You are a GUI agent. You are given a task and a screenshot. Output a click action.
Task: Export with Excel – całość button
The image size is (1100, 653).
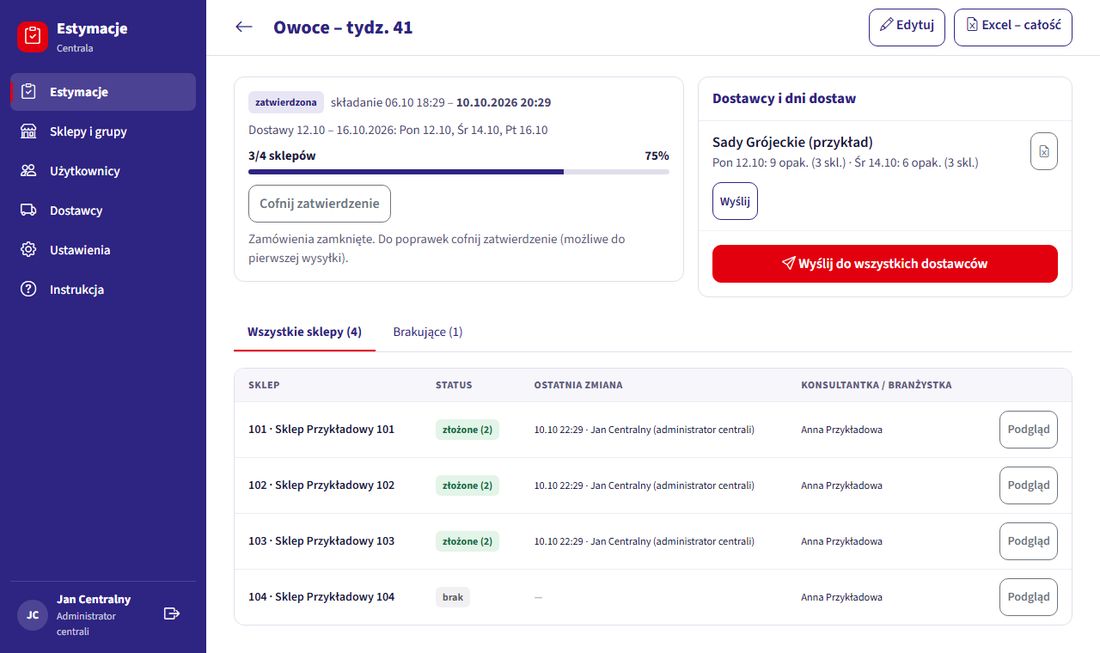(1012, 27)
